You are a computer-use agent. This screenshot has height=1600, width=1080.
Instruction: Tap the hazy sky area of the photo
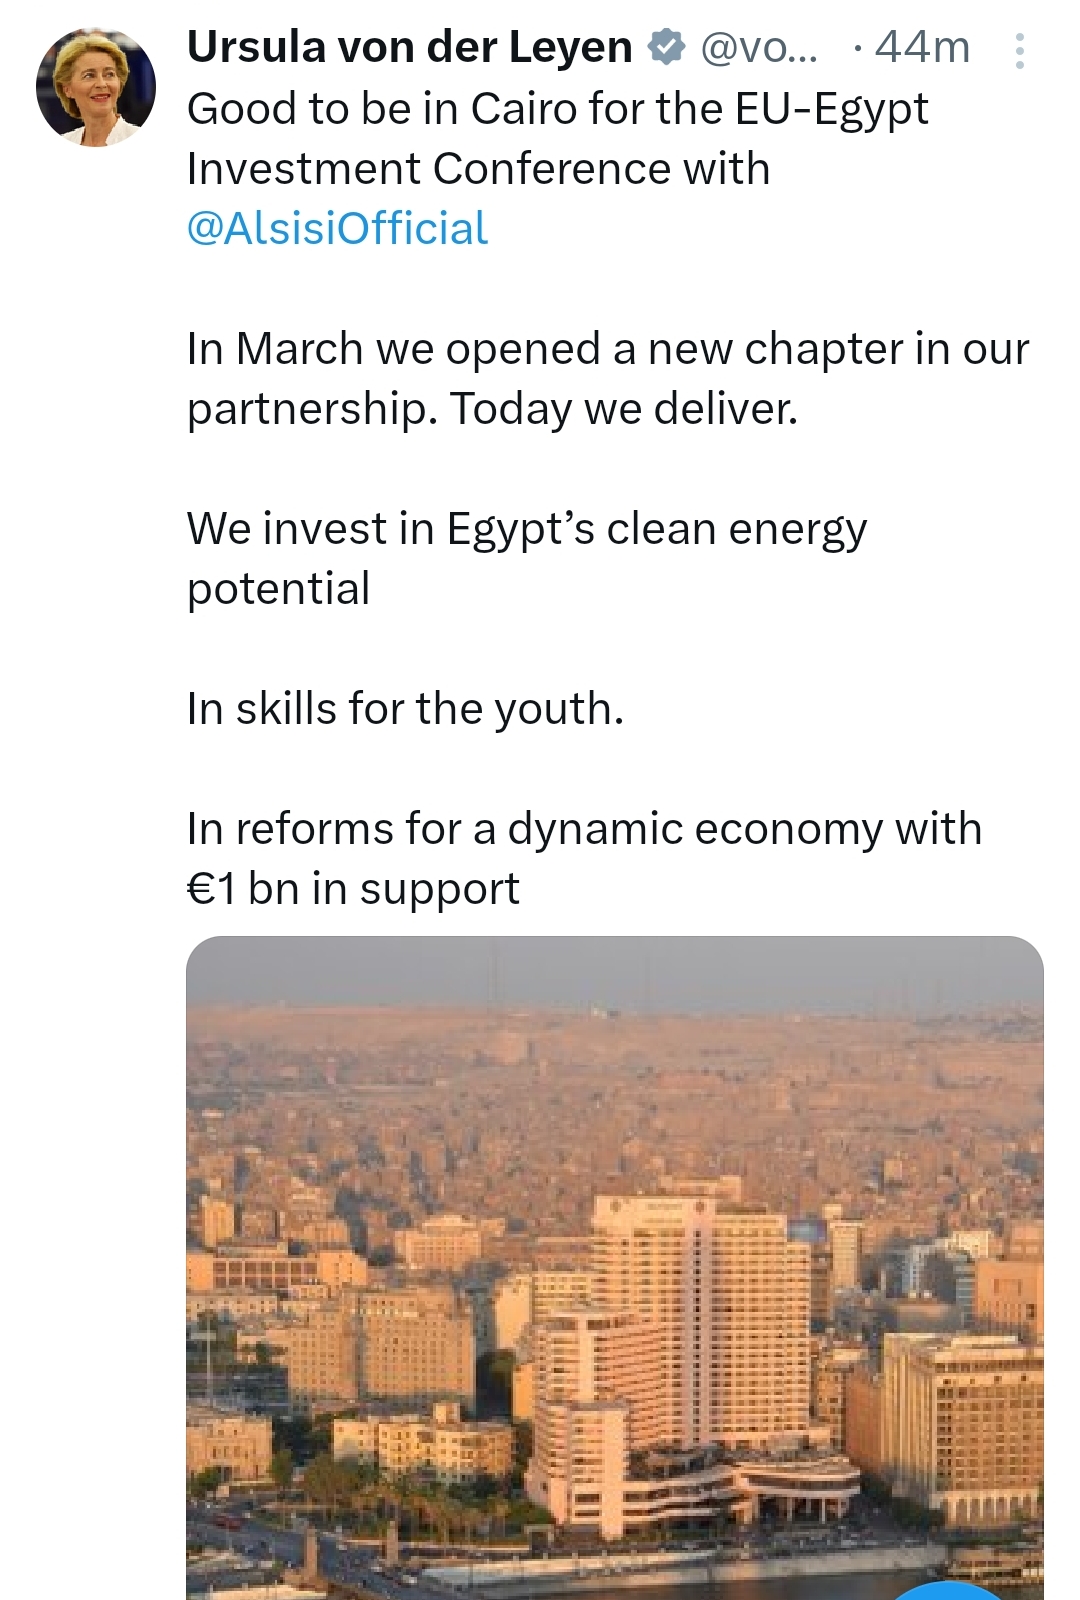tap(614, 972)
